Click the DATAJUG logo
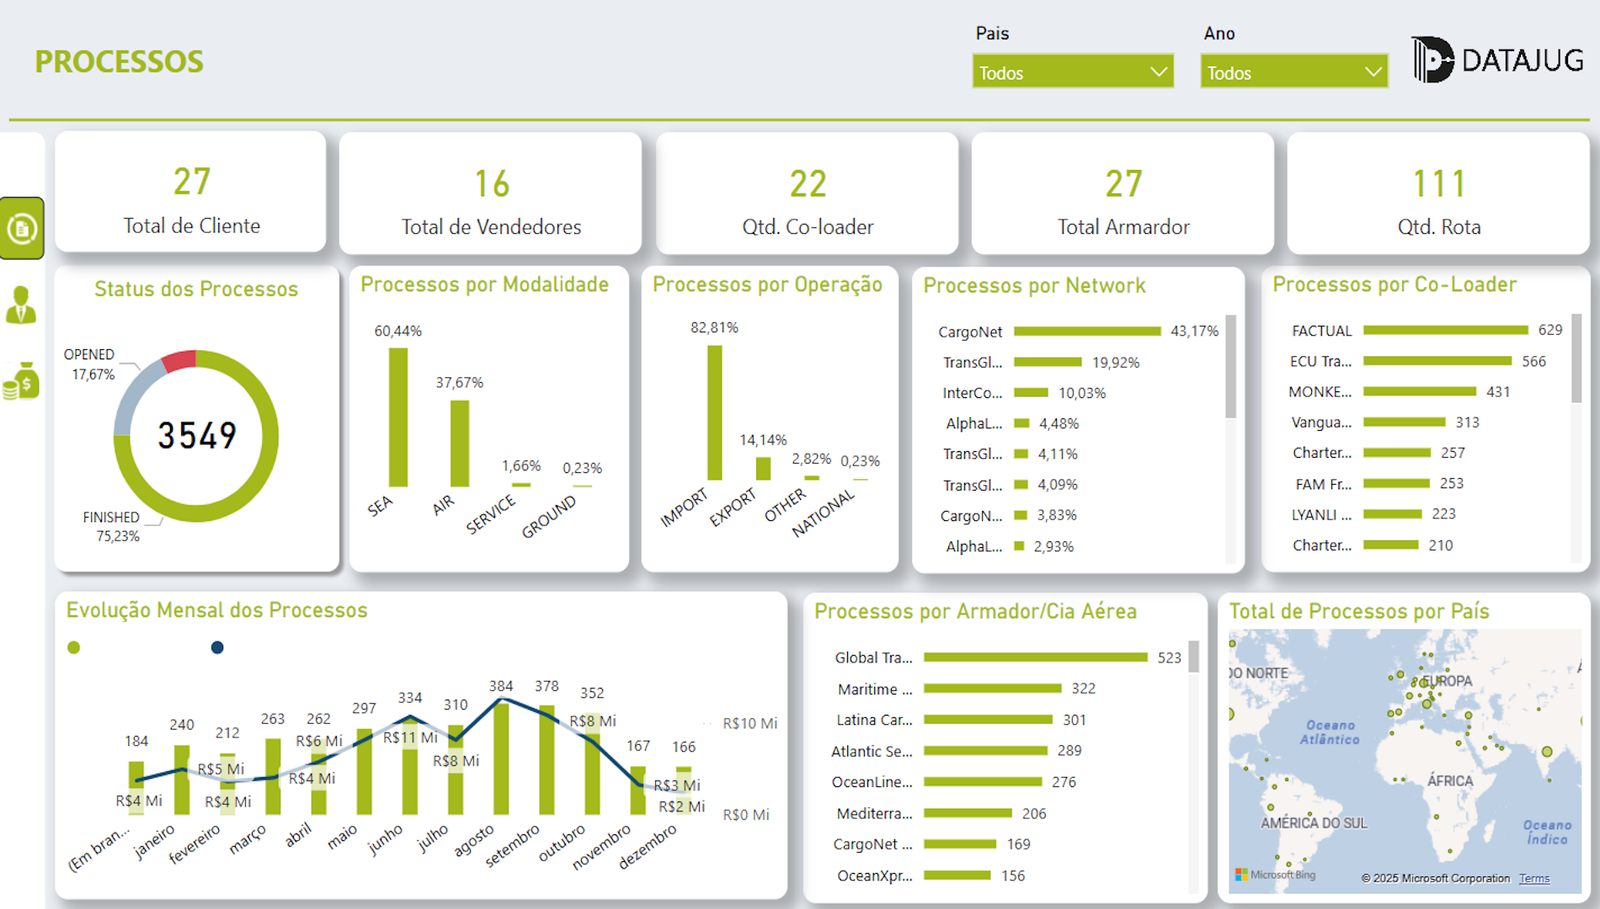 (x=1497, y=60)
